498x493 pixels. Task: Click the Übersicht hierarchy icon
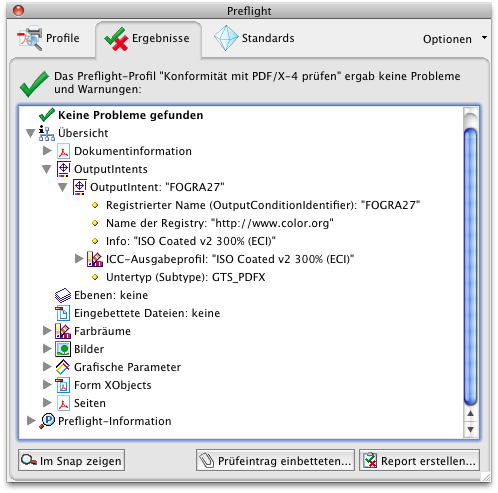click(x=47, y=133)
